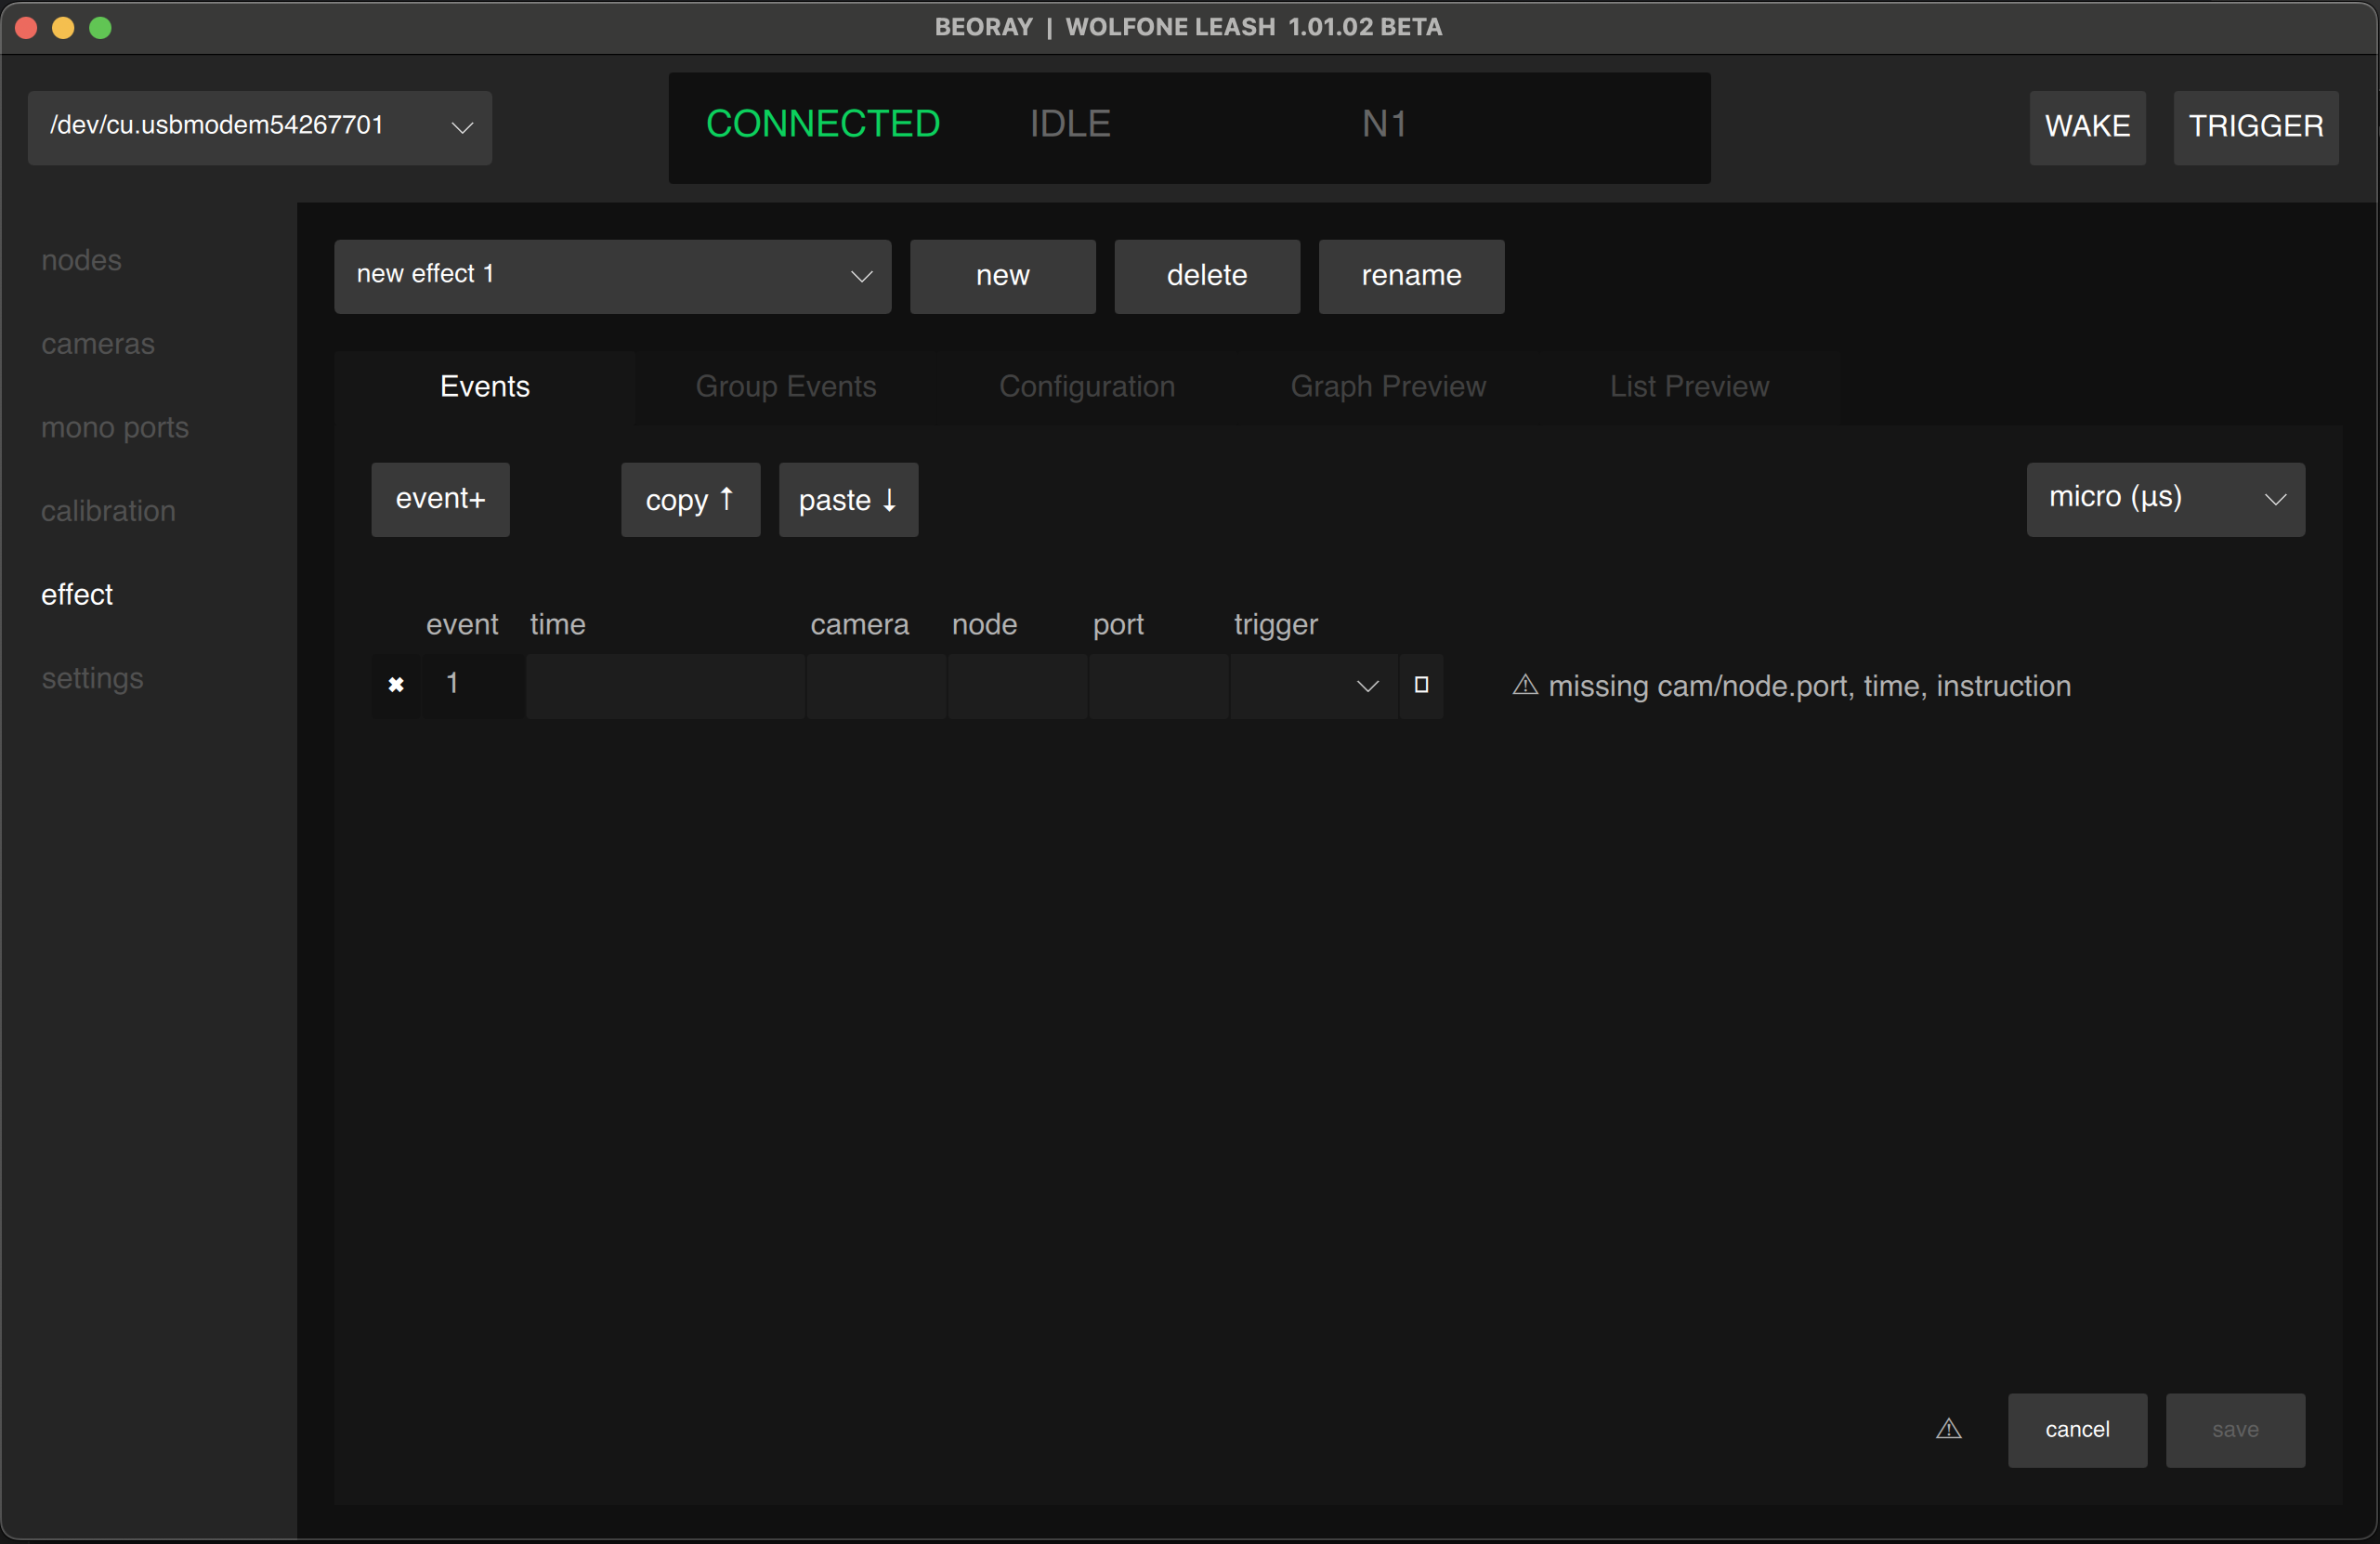Click the warning triangle next to the error message
2380x1544 pixels.
(x=1524, y=685)
